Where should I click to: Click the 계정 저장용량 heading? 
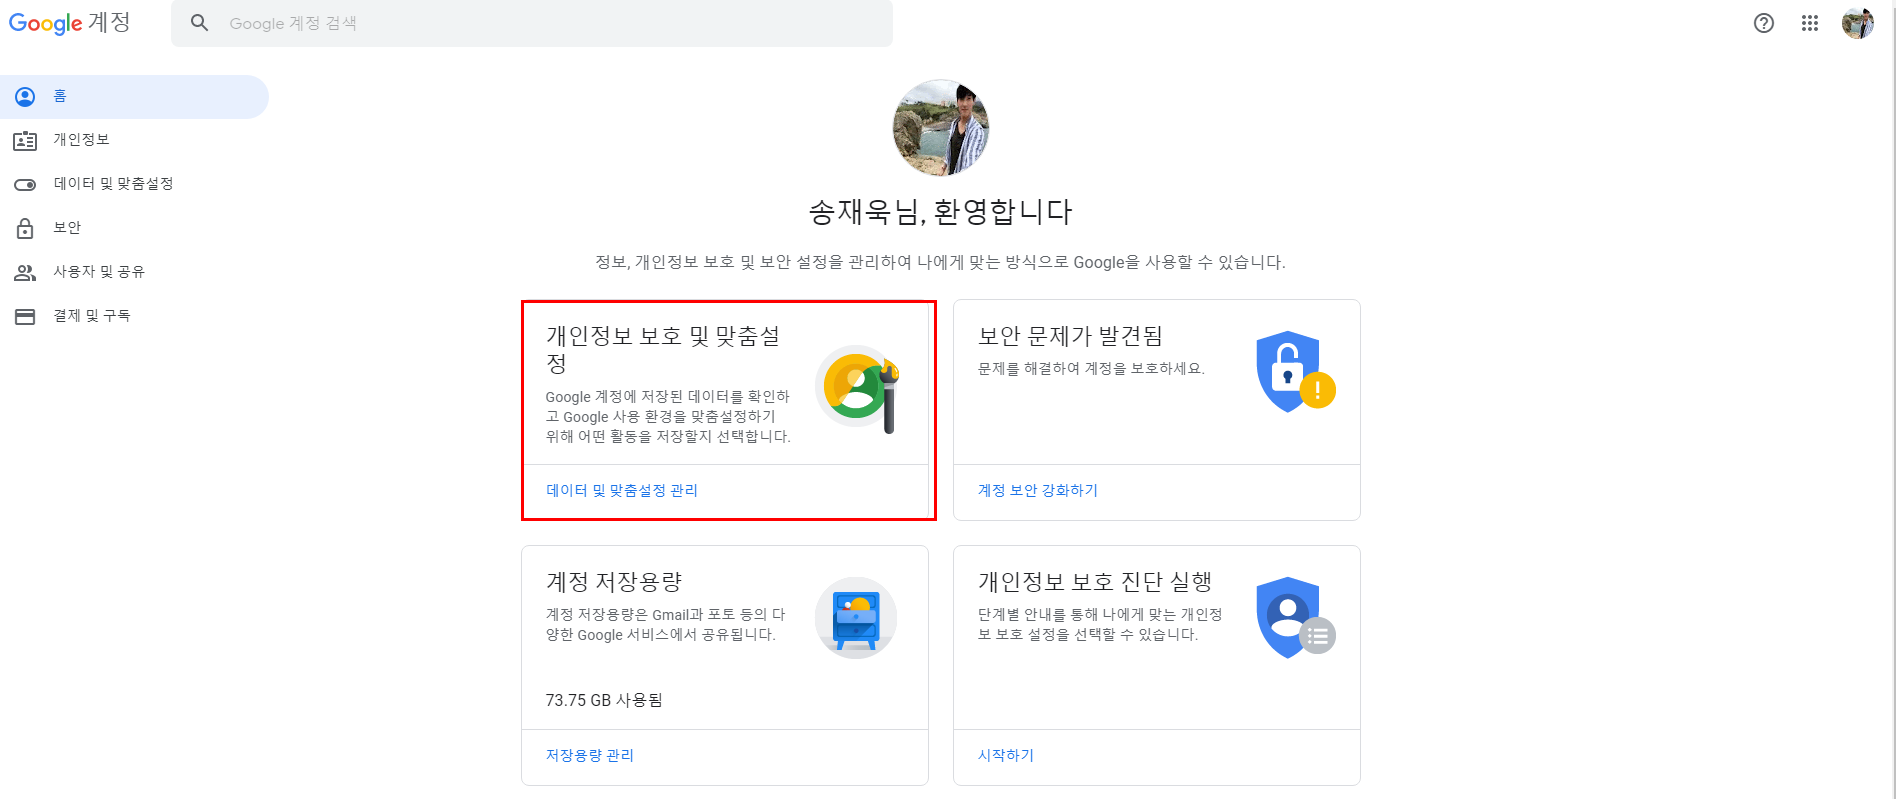[x=614, y=582]
